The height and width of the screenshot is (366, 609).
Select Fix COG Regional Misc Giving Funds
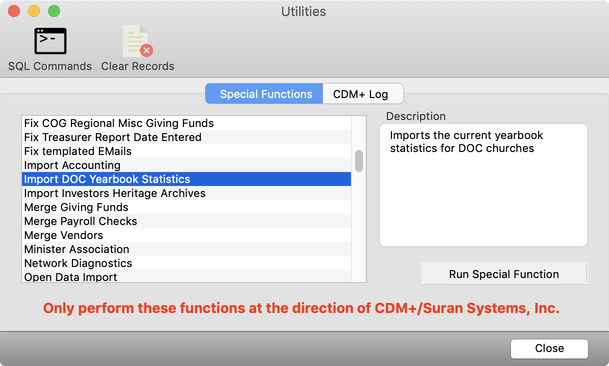[186, 123]
